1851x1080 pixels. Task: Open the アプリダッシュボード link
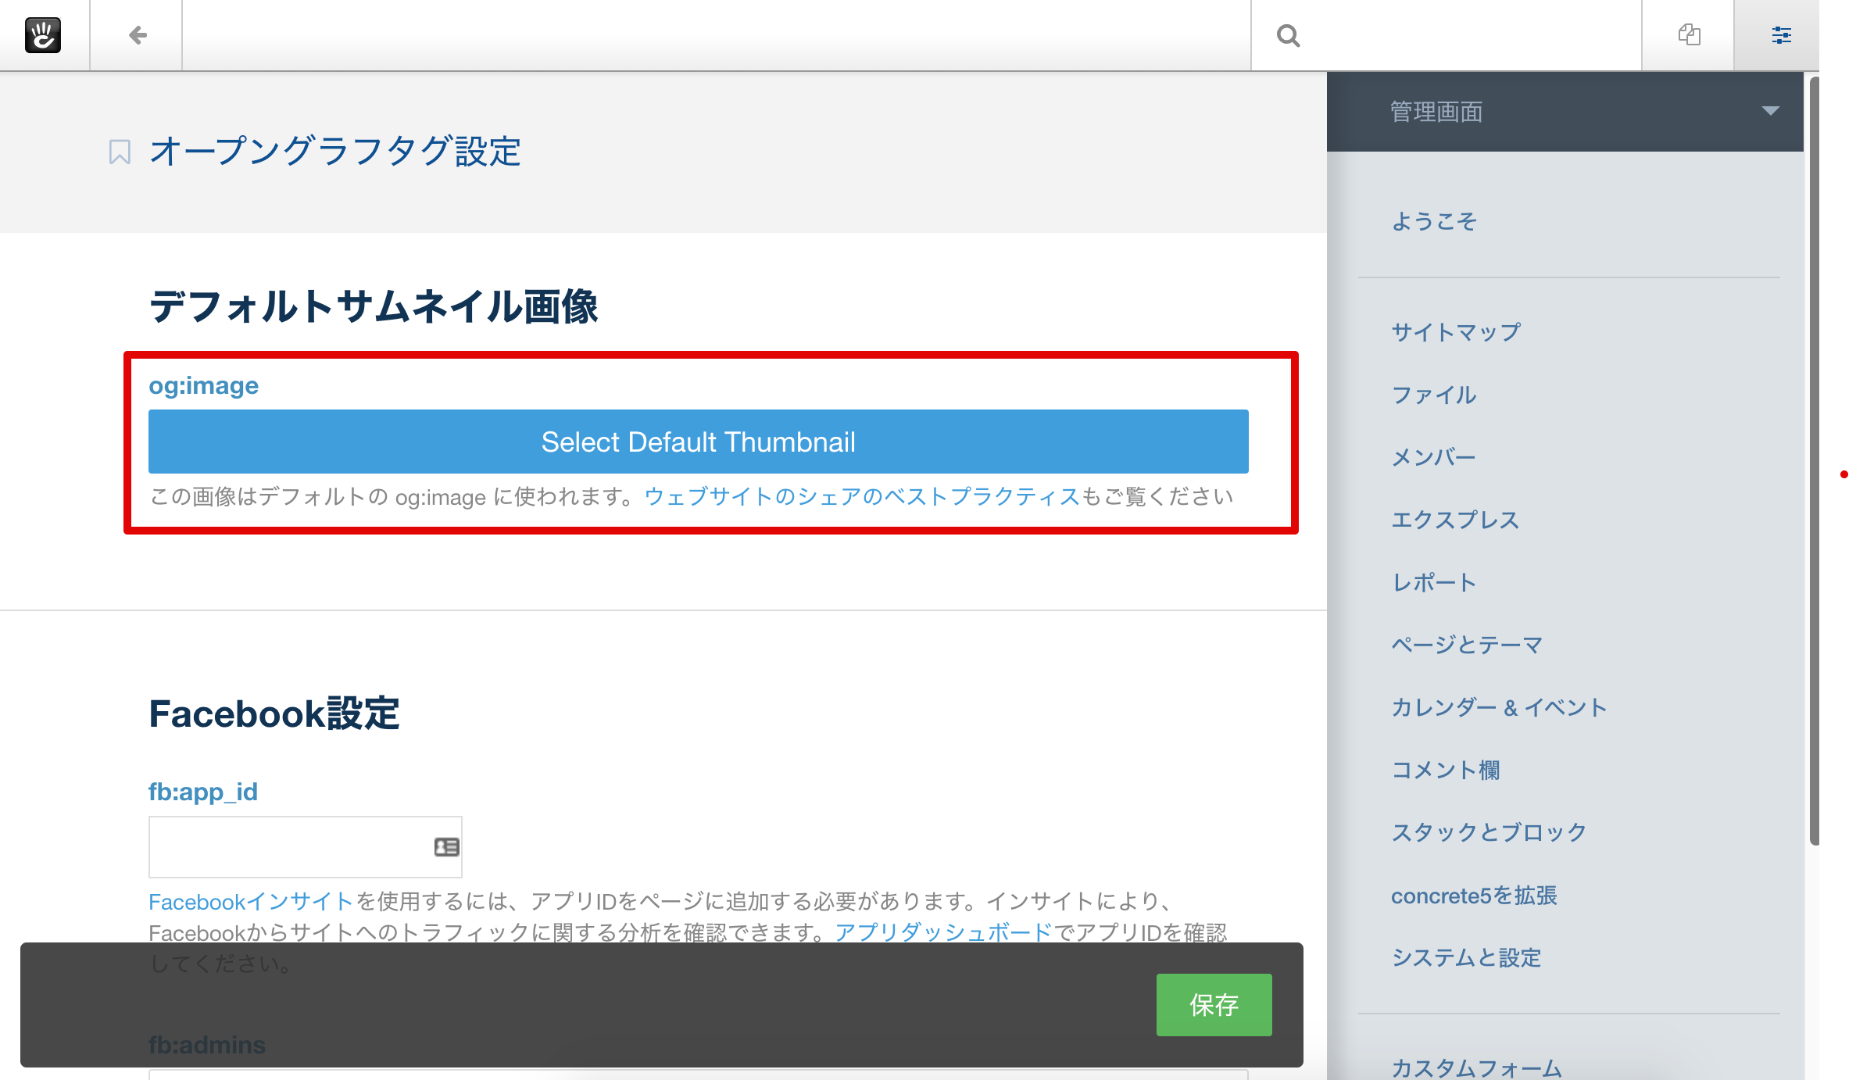[943, 933]
